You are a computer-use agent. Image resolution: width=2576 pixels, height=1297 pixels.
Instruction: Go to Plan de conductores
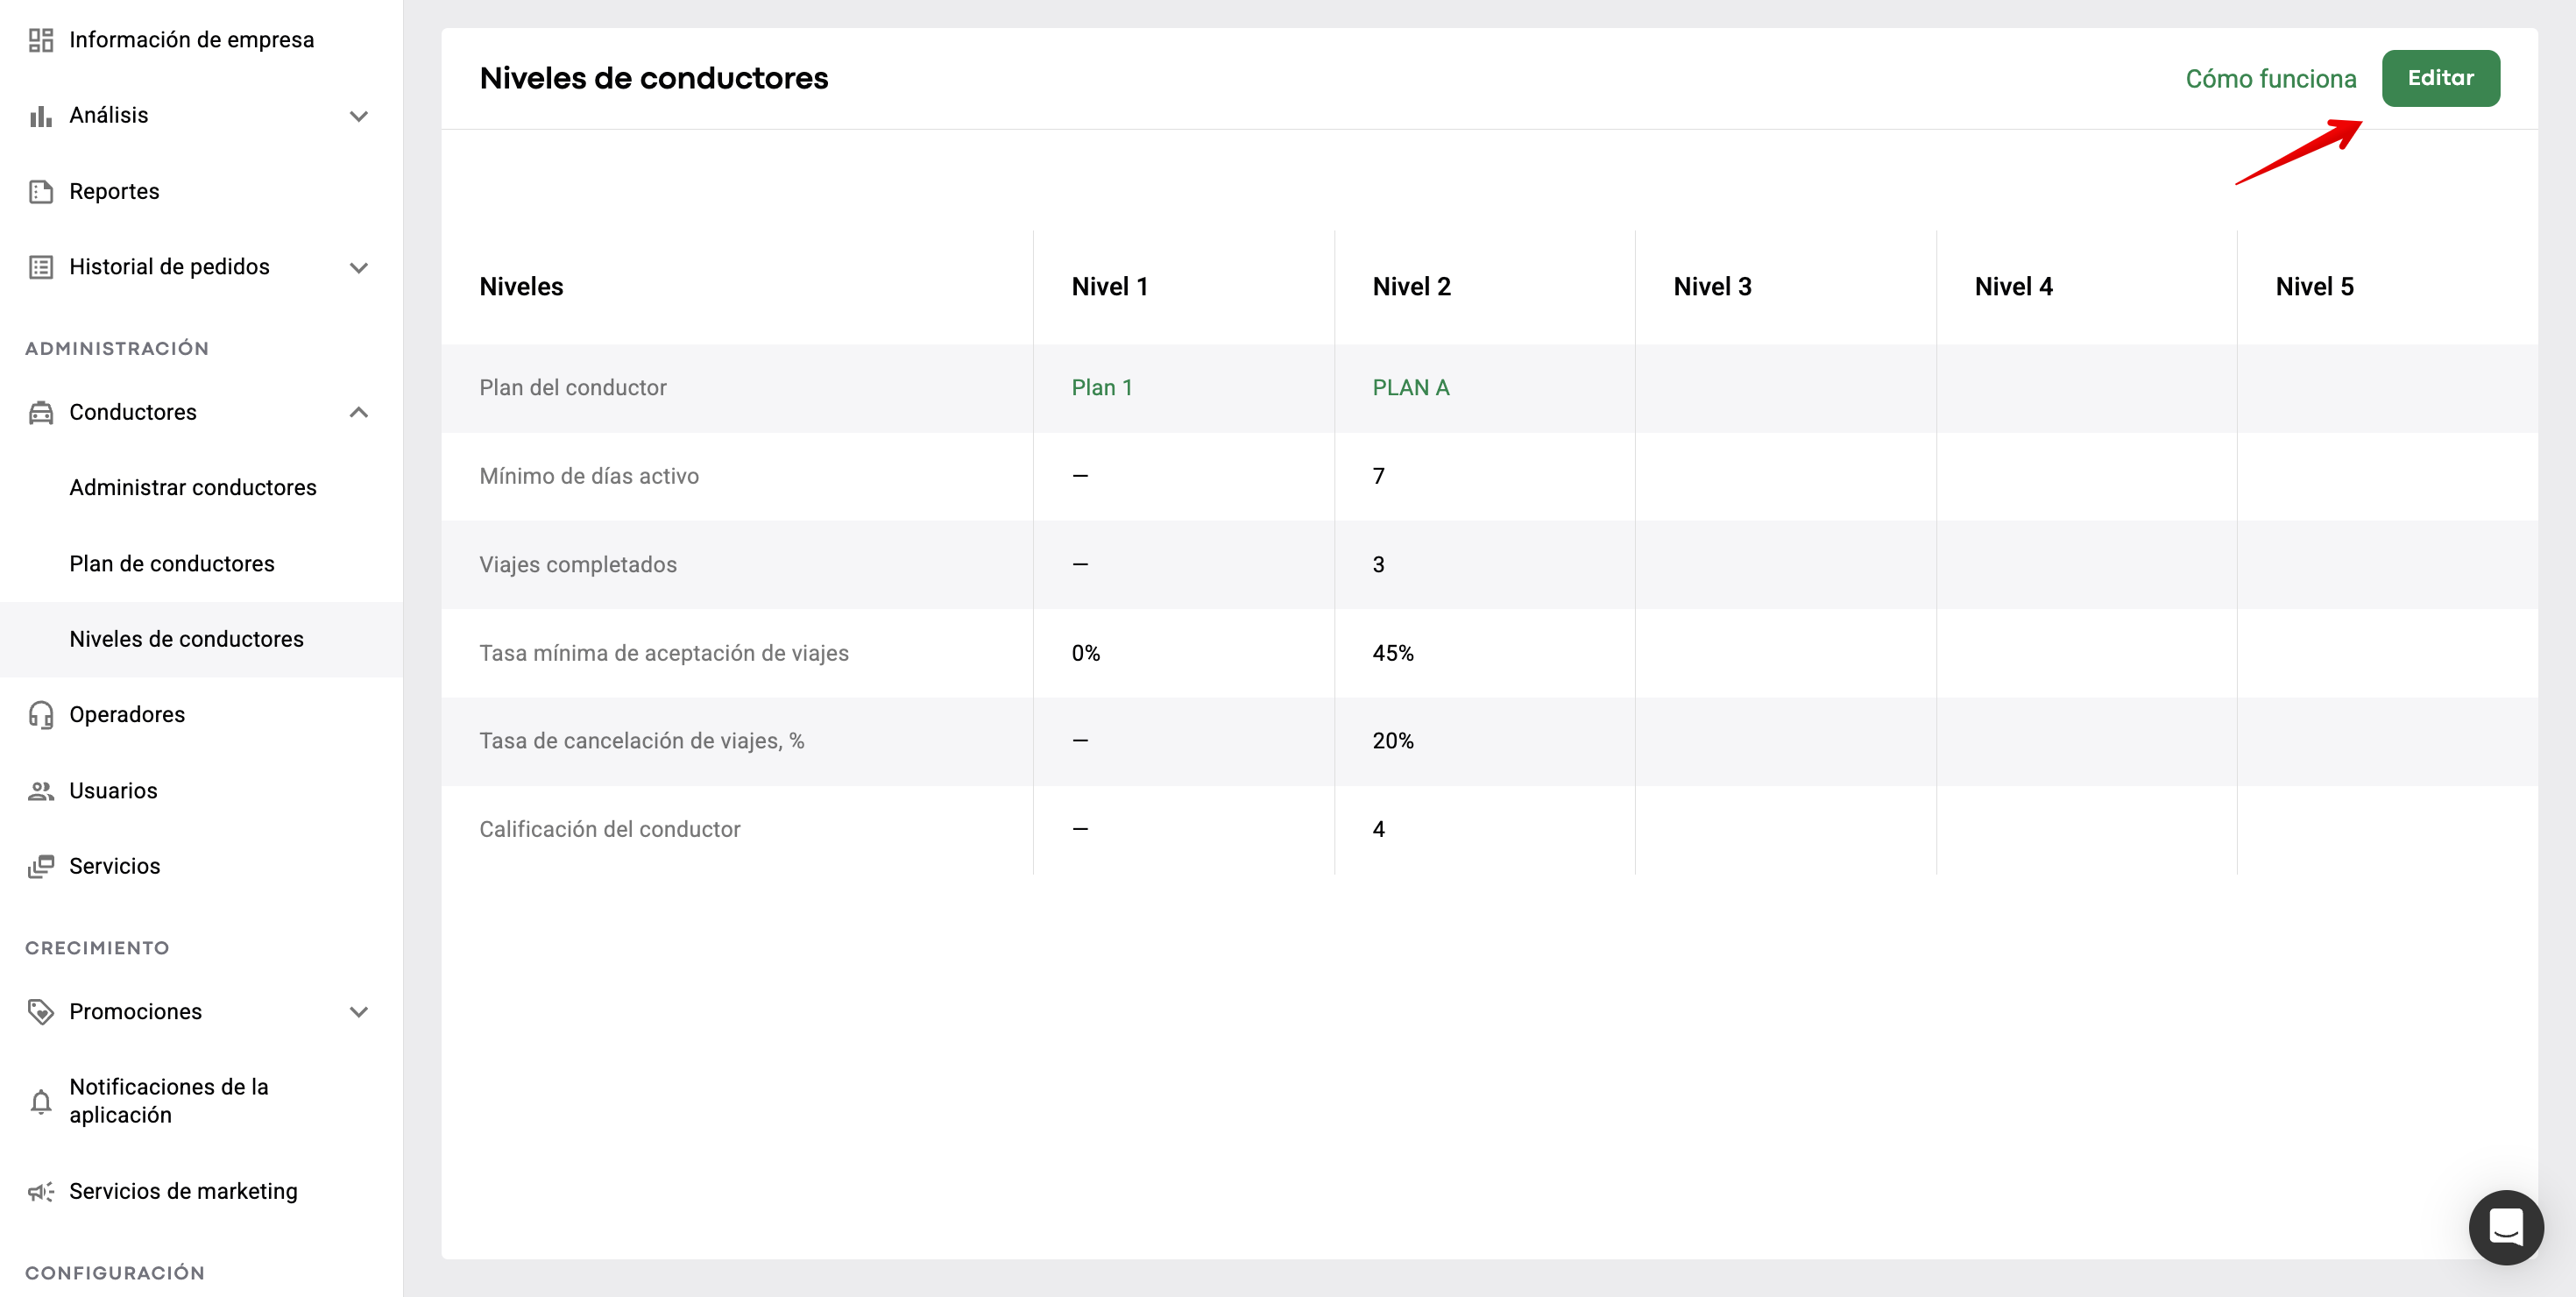[172, 564]
